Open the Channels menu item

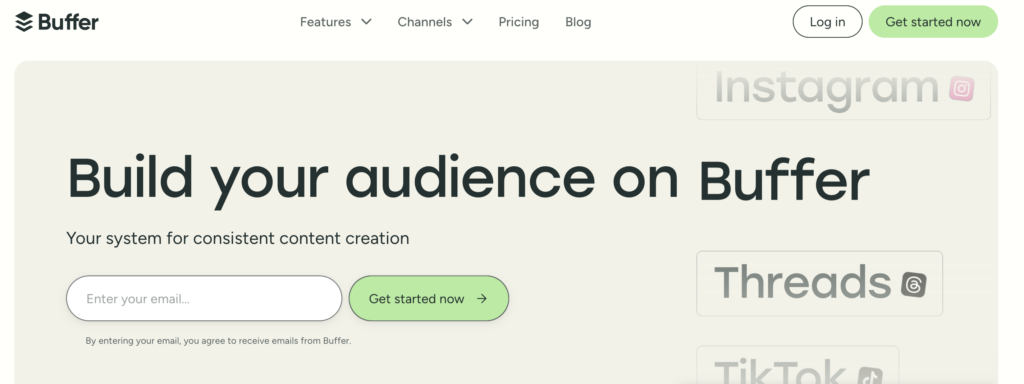point(424,22)
